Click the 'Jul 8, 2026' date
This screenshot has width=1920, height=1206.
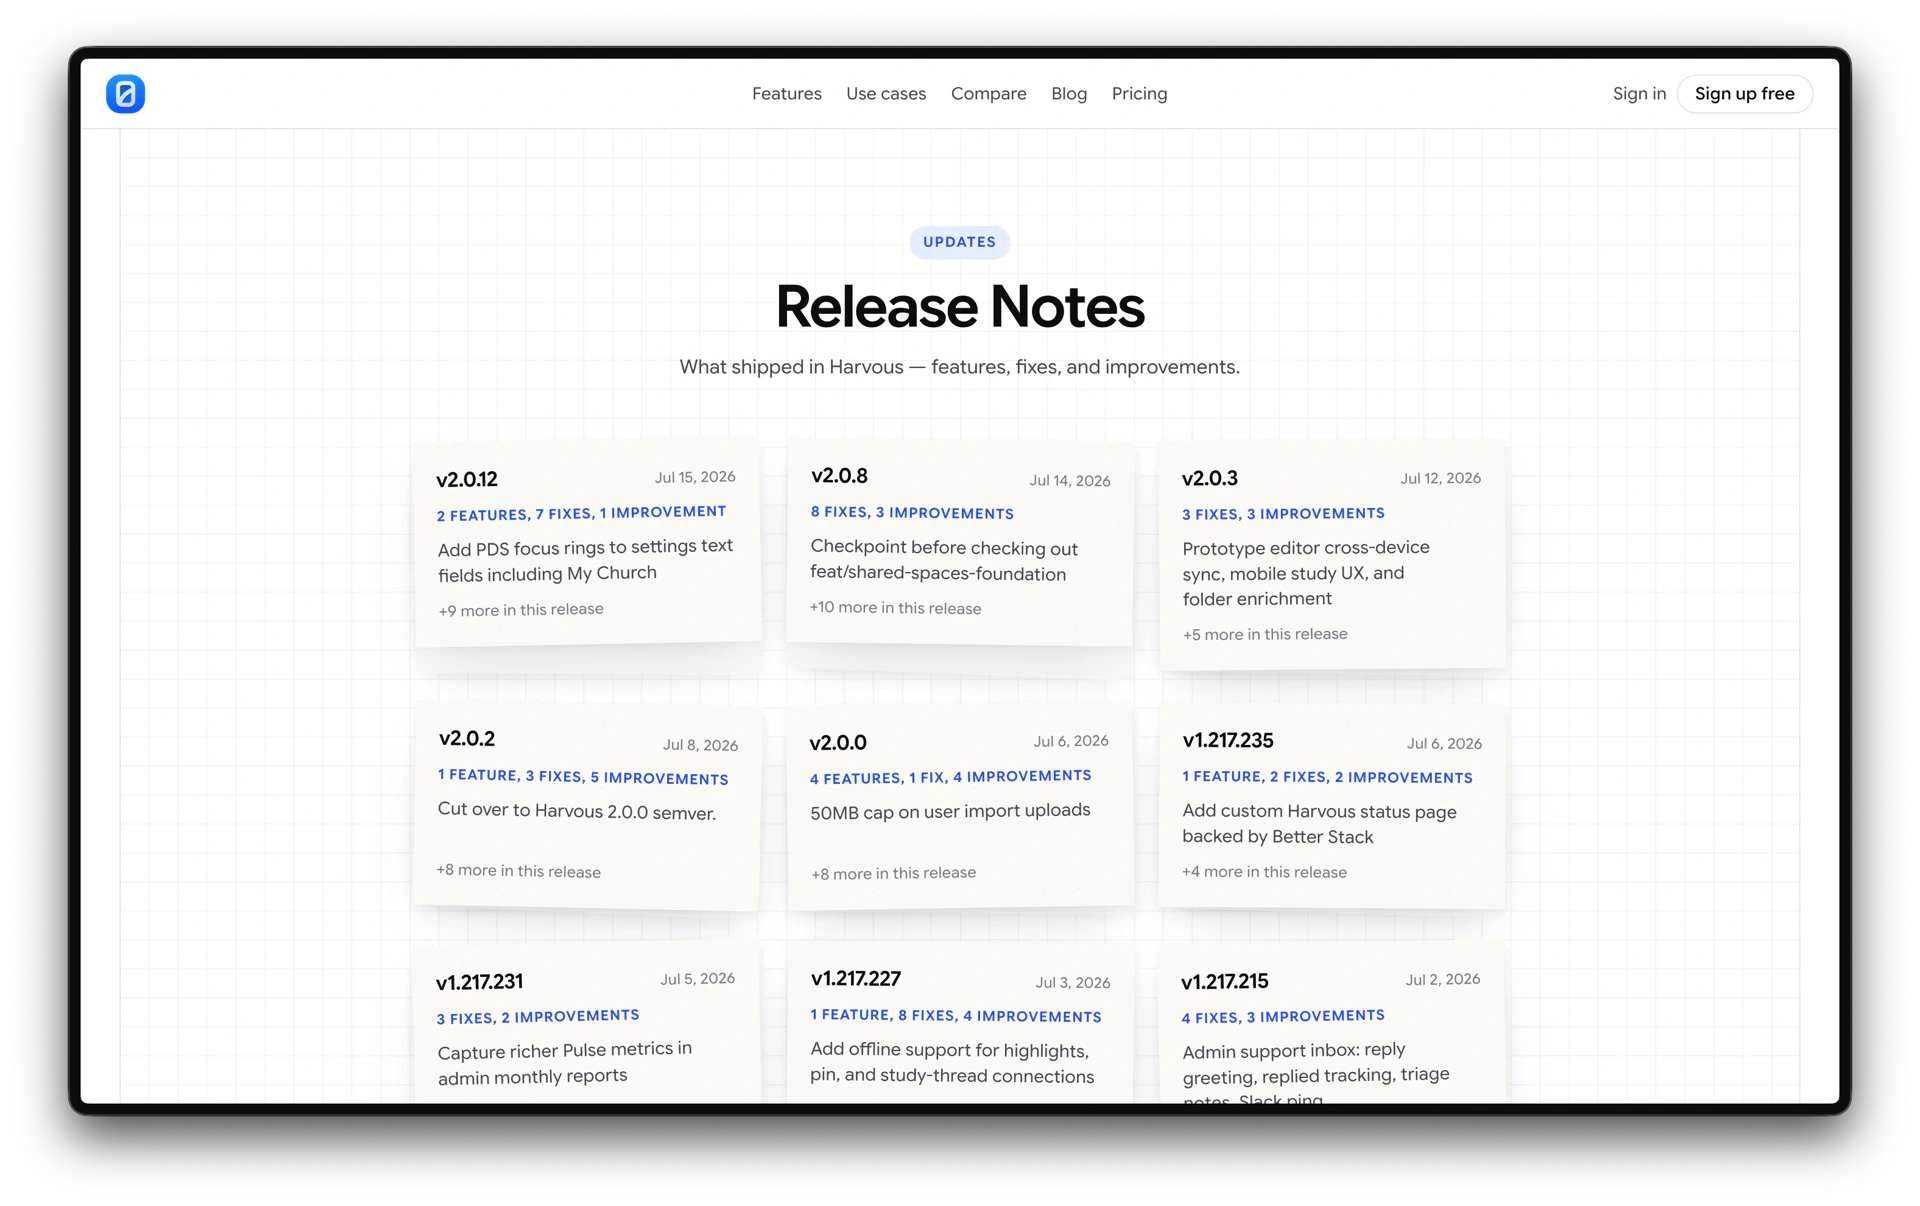point(700,745)
